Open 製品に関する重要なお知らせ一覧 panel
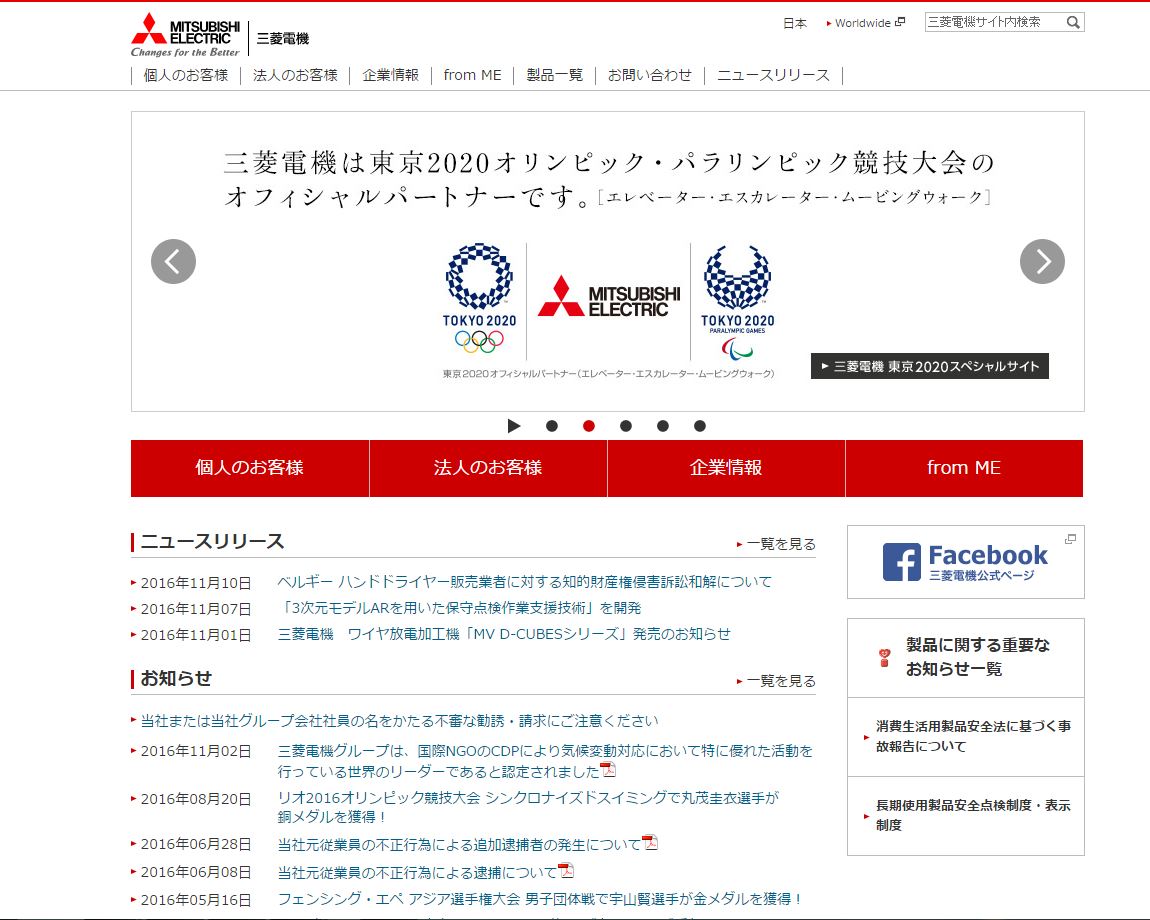The height and width of the screenshot is (920, 1150). tap(966, 657)
